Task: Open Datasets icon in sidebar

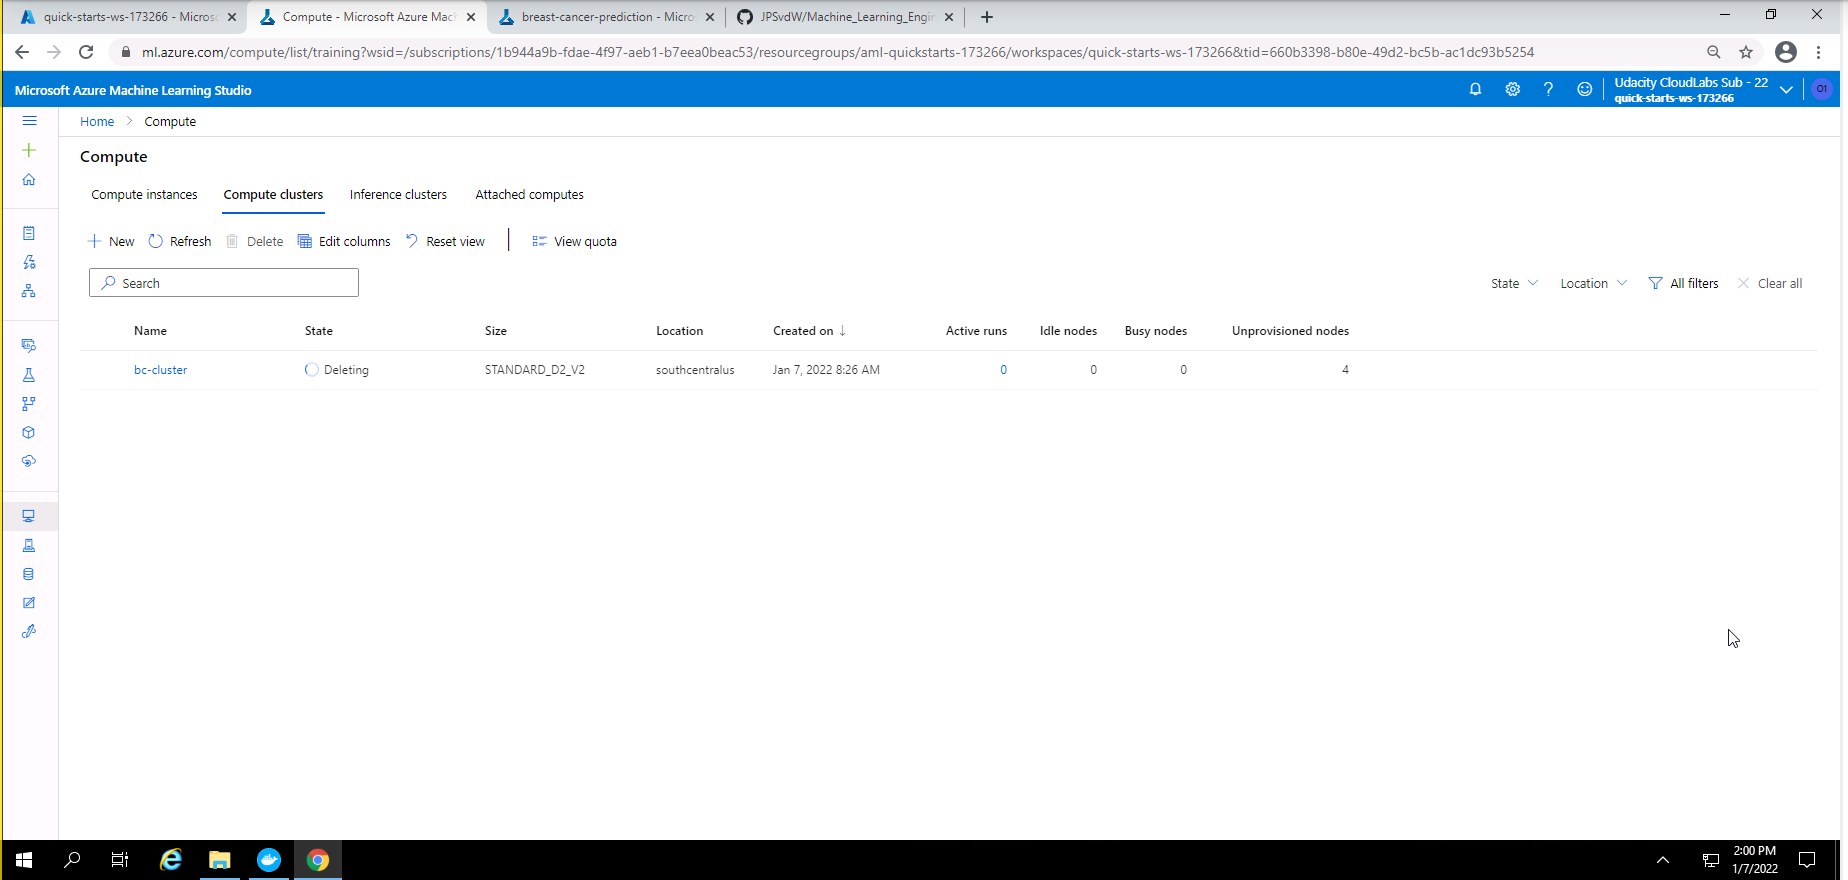Action: coord(29,346)
